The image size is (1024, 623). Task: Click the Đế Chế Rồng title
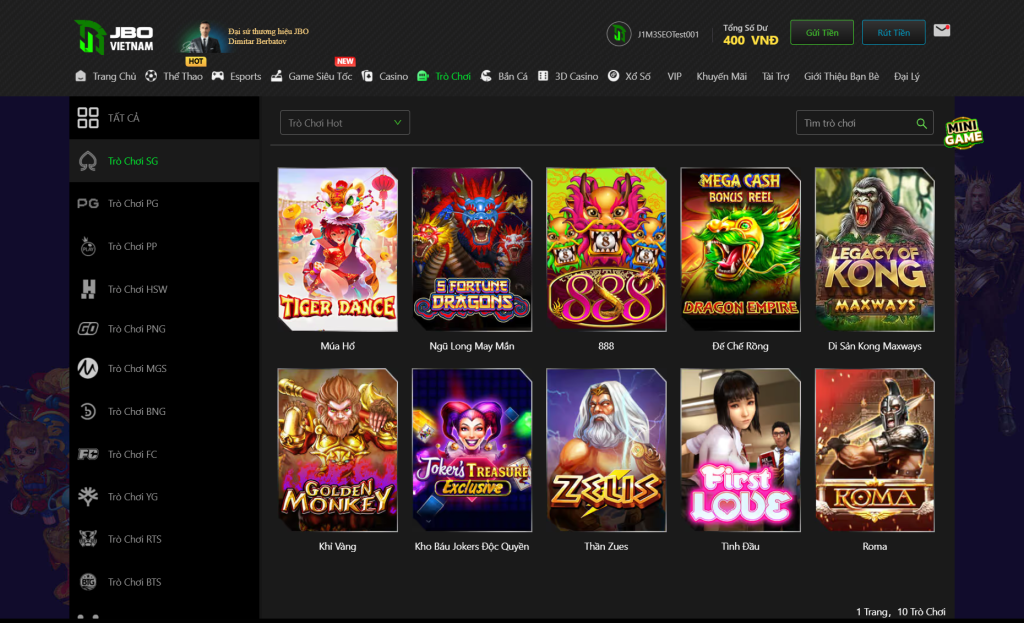point(740,346)
